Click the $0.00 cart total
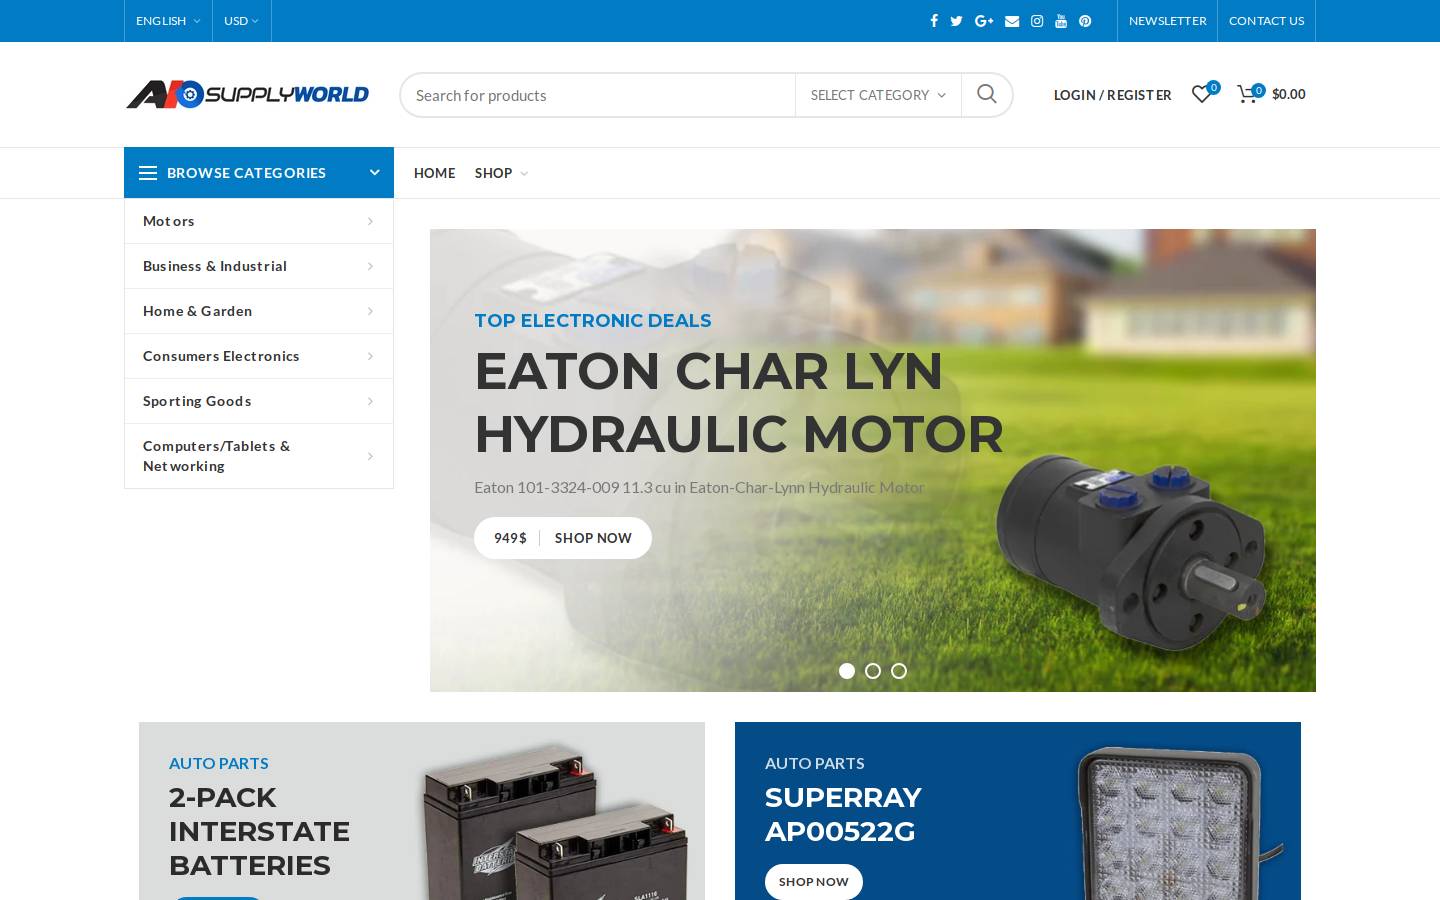The width and height of the screenshot is (1440, 900). tap(1289, 94)
